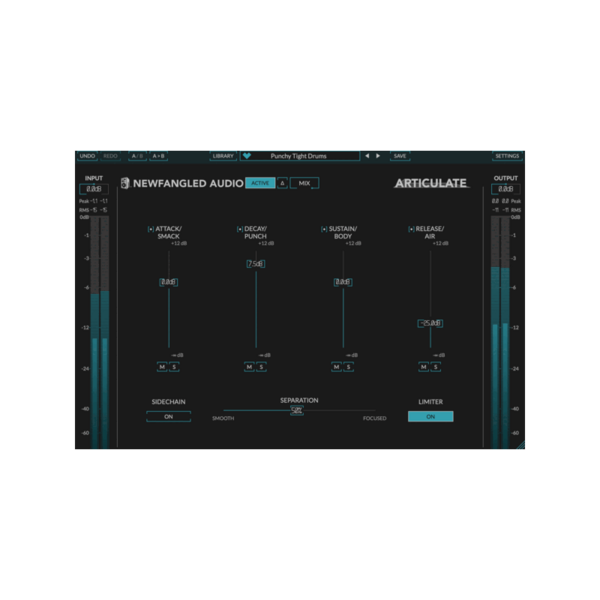The height and width of the screenshot is (600, 600).
Task: Toggle A/B comparison
Action: [137, 156]
